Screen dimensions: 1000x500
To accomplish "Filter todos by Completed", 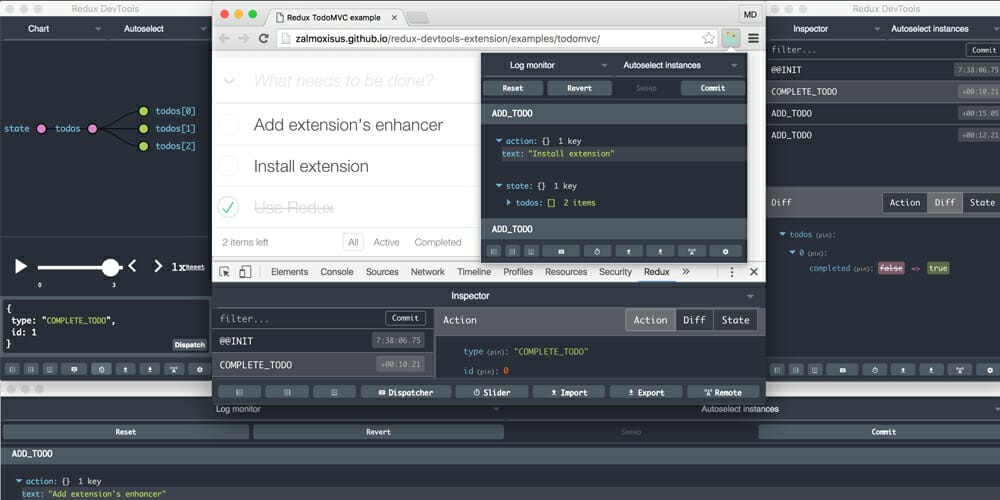I will 438,242.
